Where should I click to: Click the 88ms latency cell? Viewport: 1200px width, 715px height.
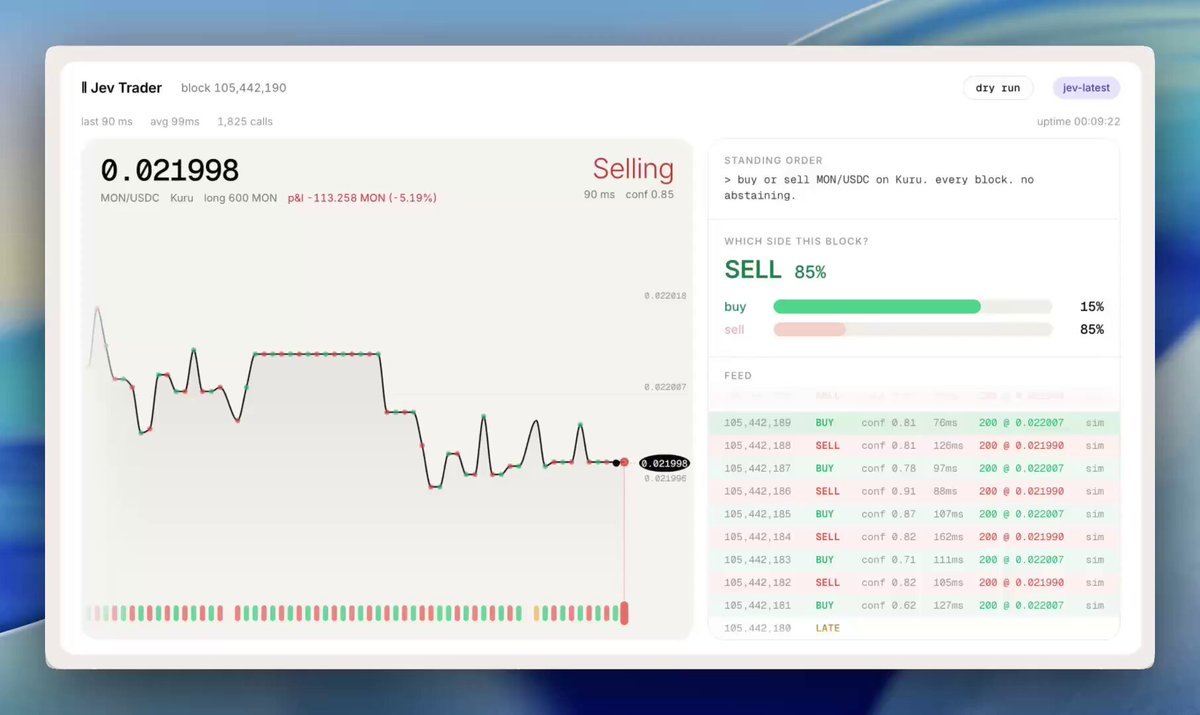pyautogui.click(x=946, y=491)
